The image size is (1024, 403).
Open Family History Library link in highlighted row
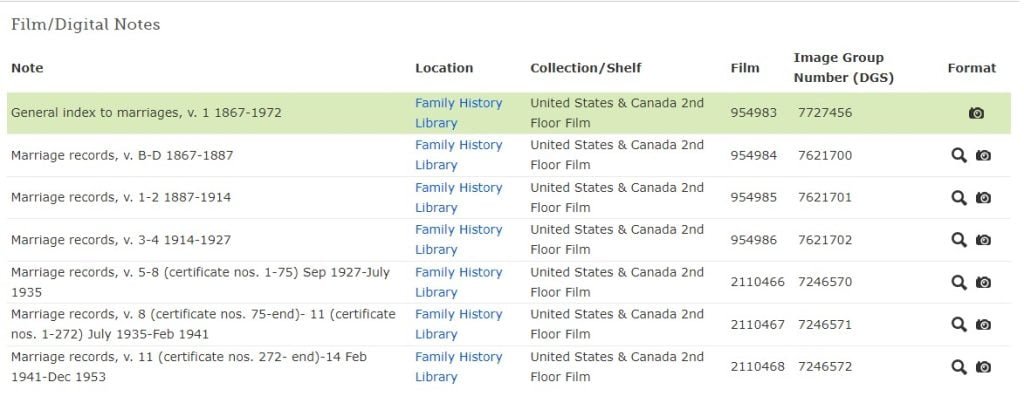[458, 113]
